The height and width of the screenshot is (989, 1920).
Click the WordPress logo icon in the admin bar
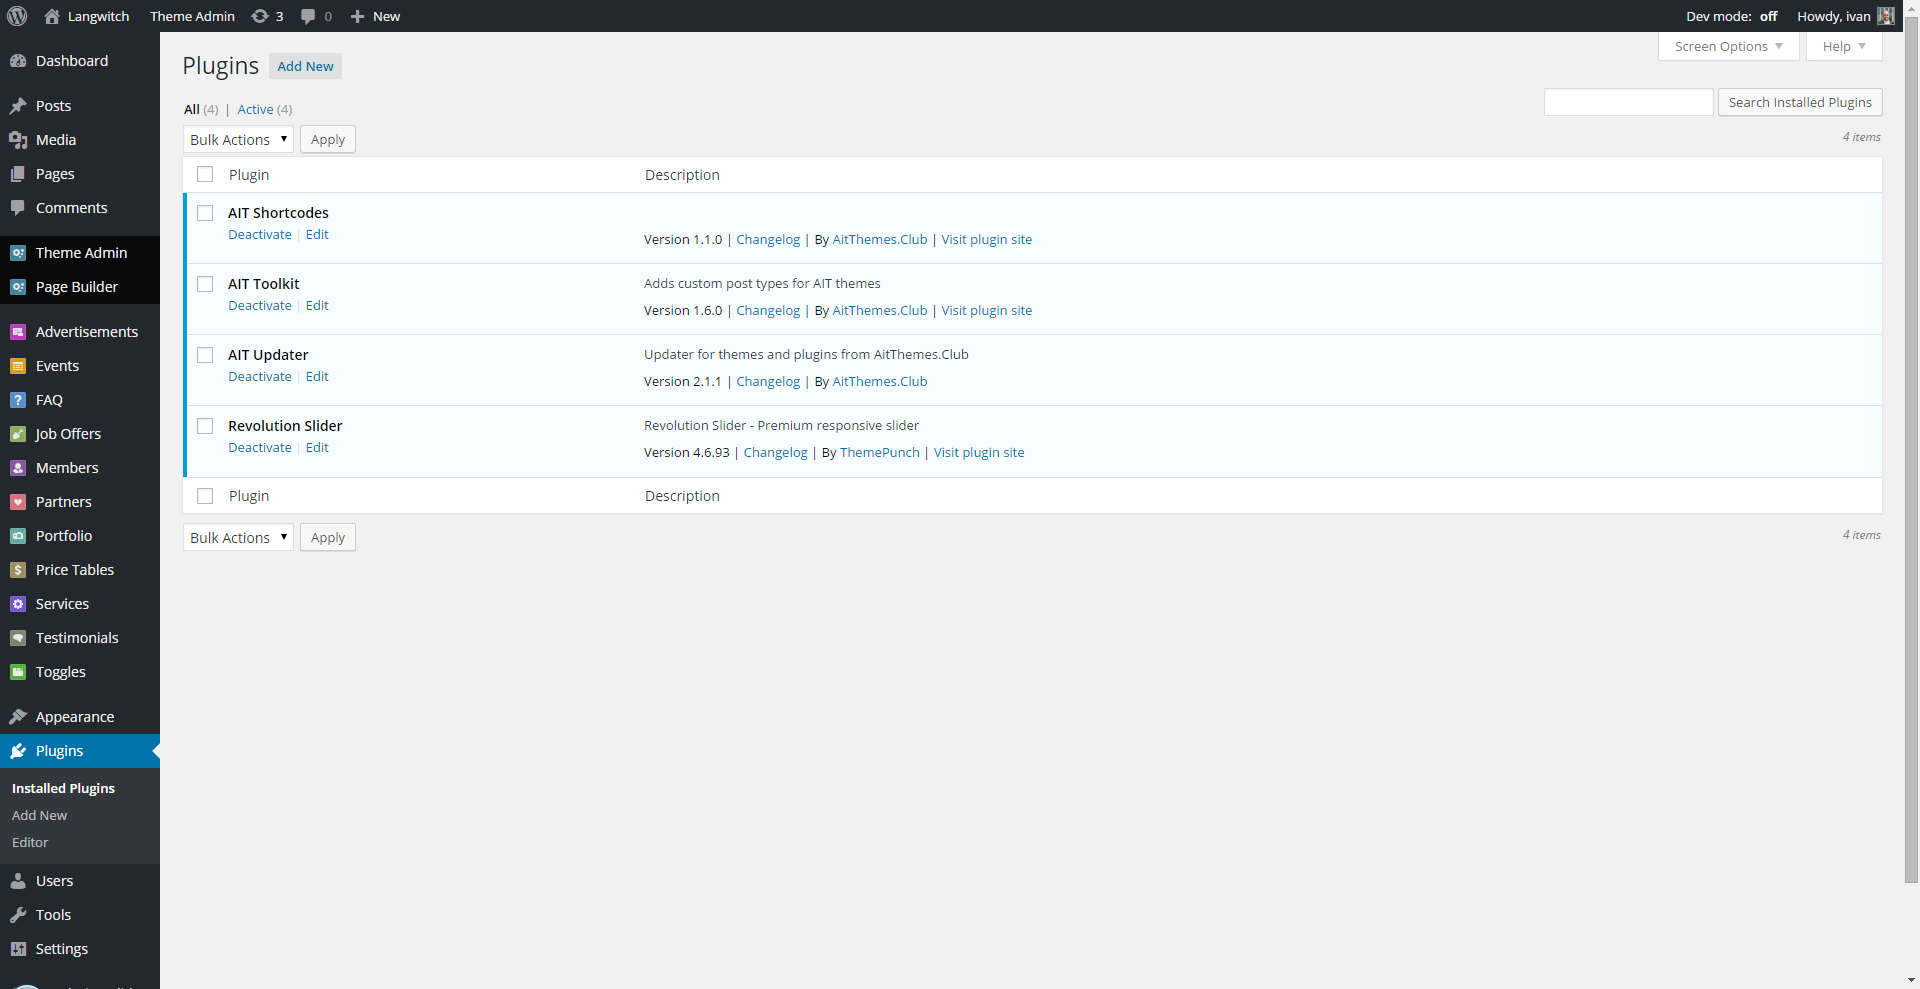pos(17,16)
